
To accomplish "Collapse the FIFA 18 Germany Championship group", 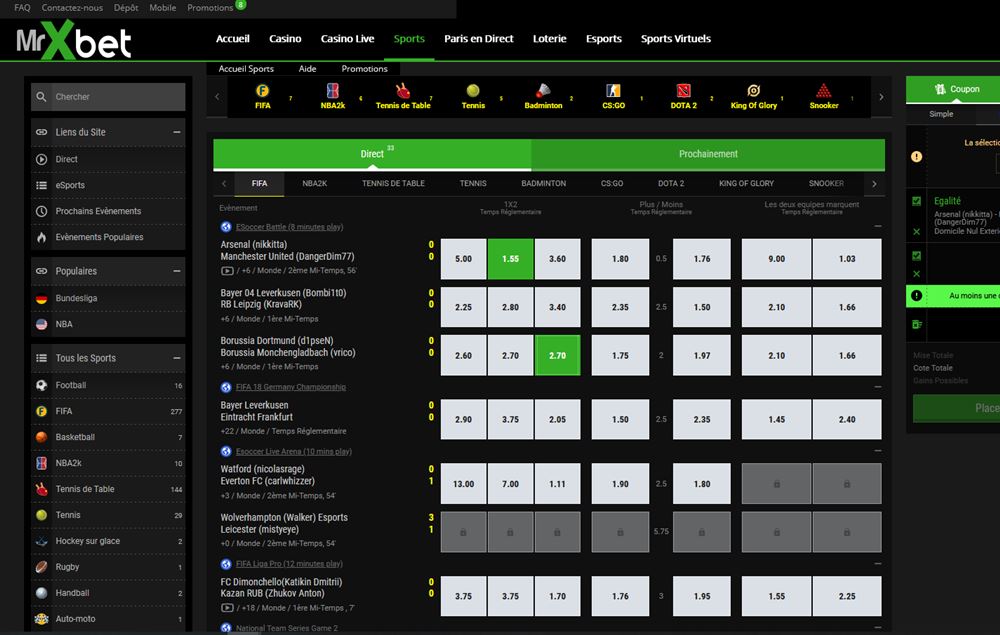I will click(878, 387).
